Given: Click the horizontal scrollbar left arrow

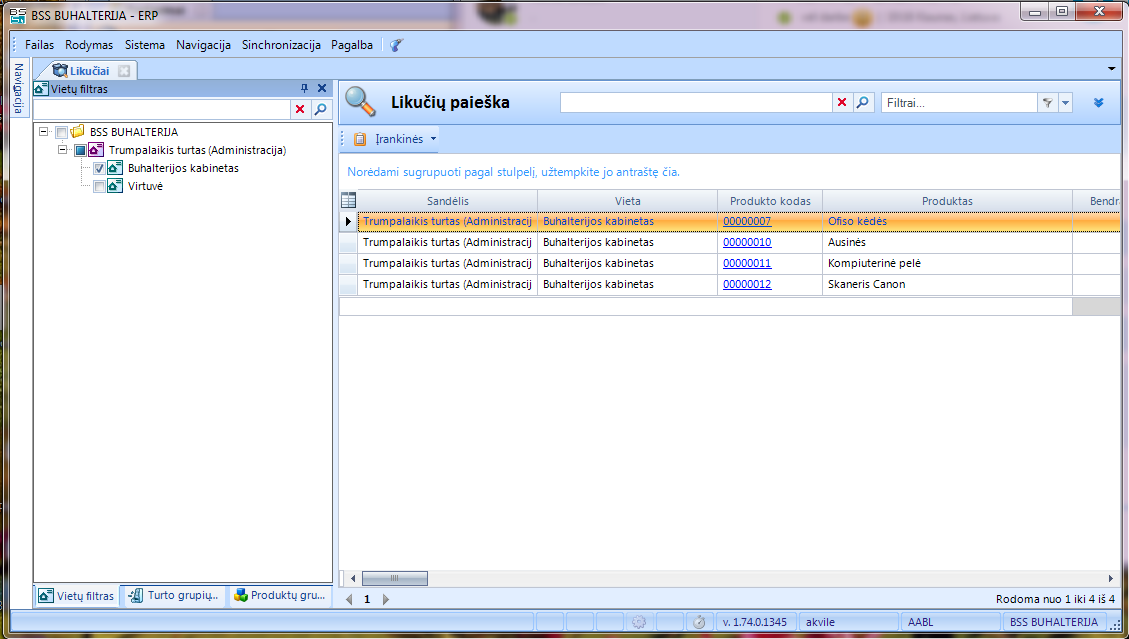Looking at the screenshot, I should [x=352, y=578].
